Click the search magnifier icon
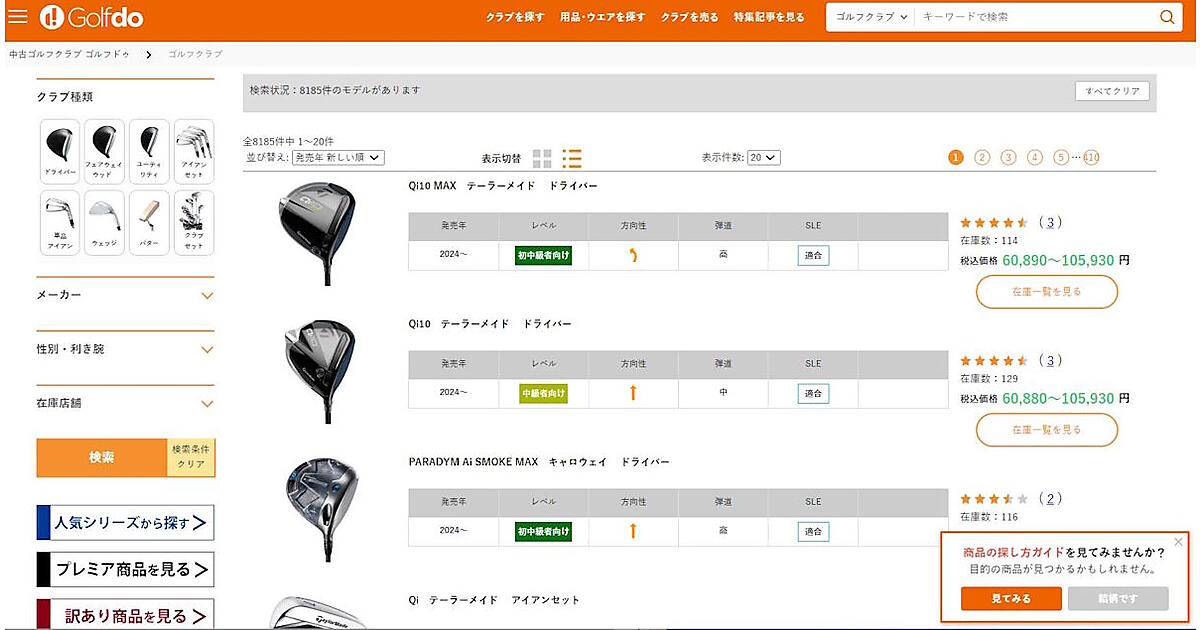 [1166, 17]
